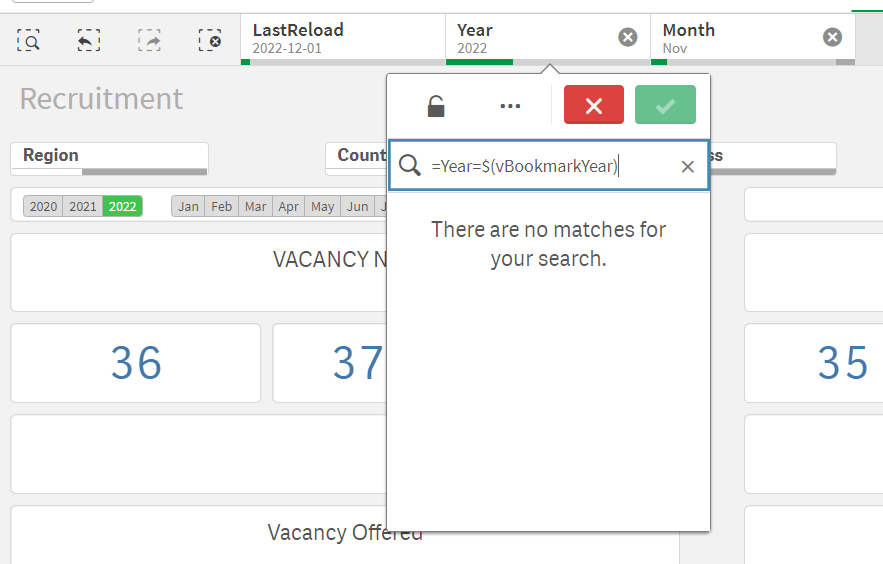
Task: Select May month filter
Action: click(322, 207)
